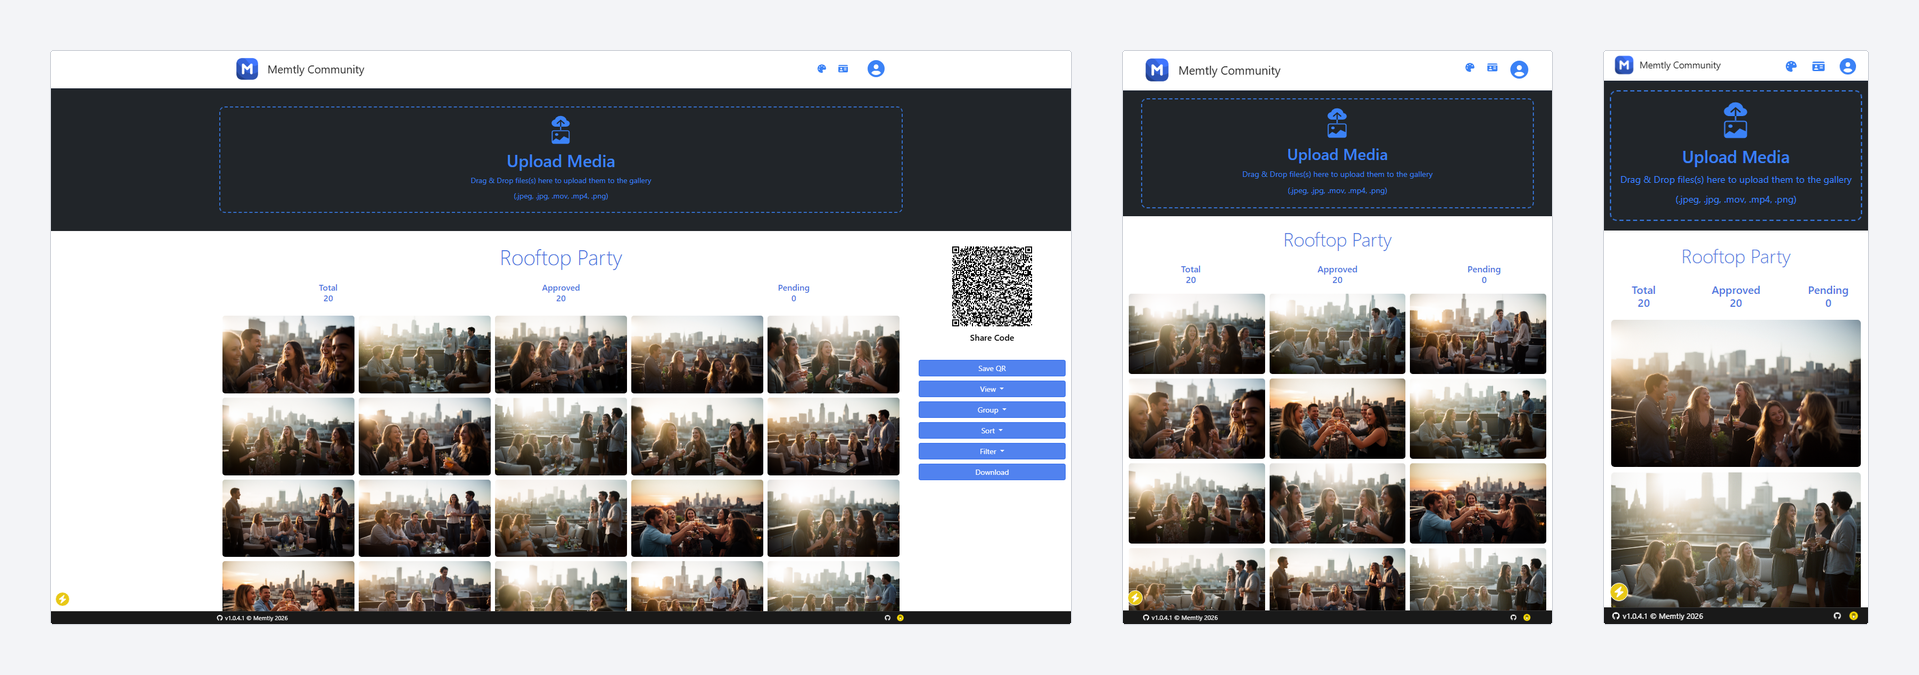Open the user profile in the tablet view
Screen dimensions: 1919x675
pos(1519,70)
